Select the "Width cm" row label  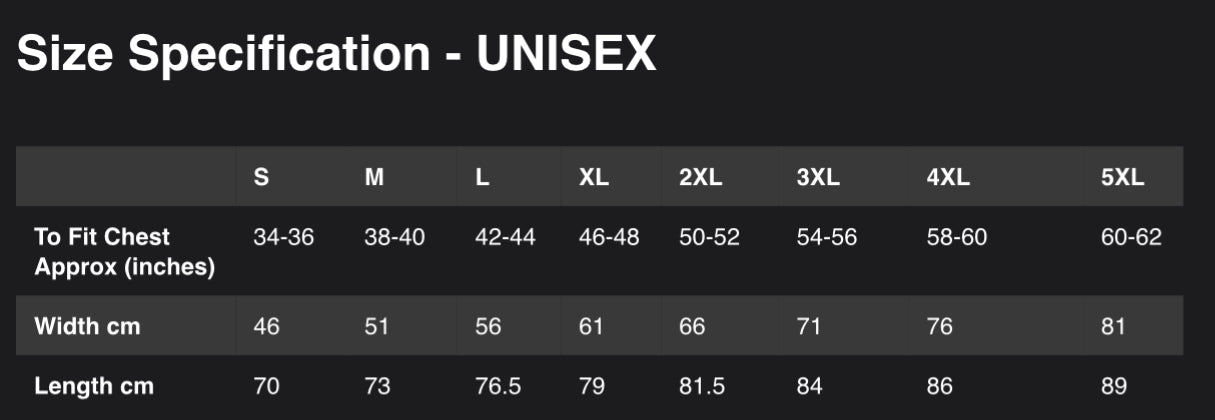click(x=87, y=326)
